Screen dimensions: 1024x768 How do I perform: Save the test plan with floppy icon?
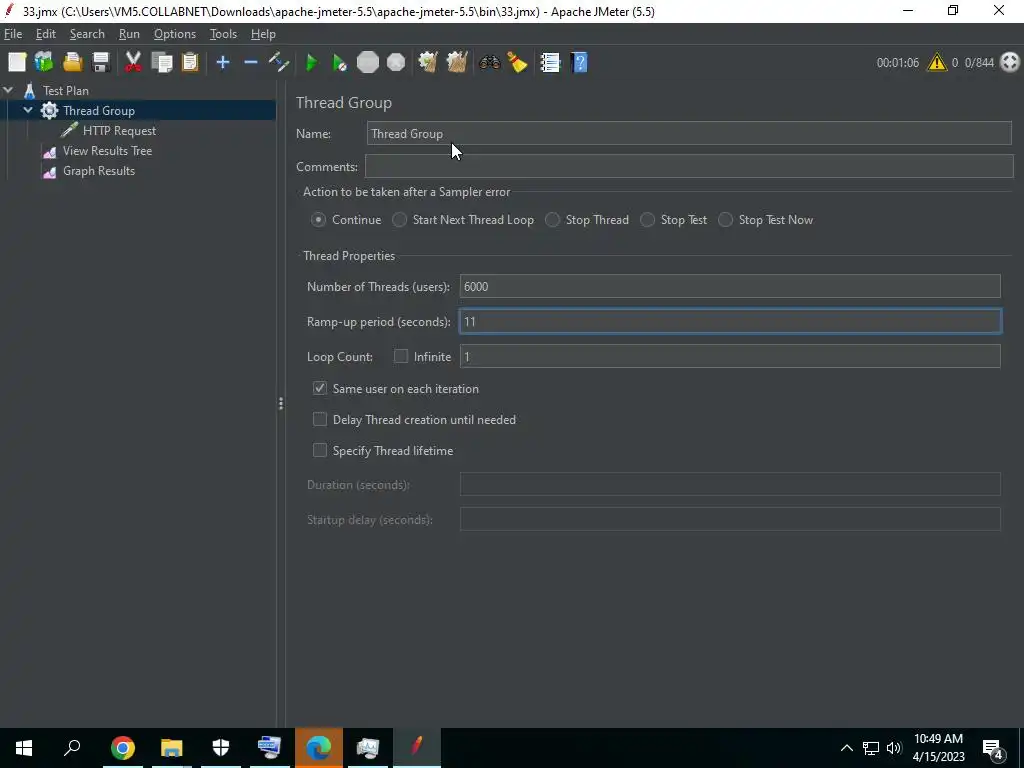pos(101,62)
